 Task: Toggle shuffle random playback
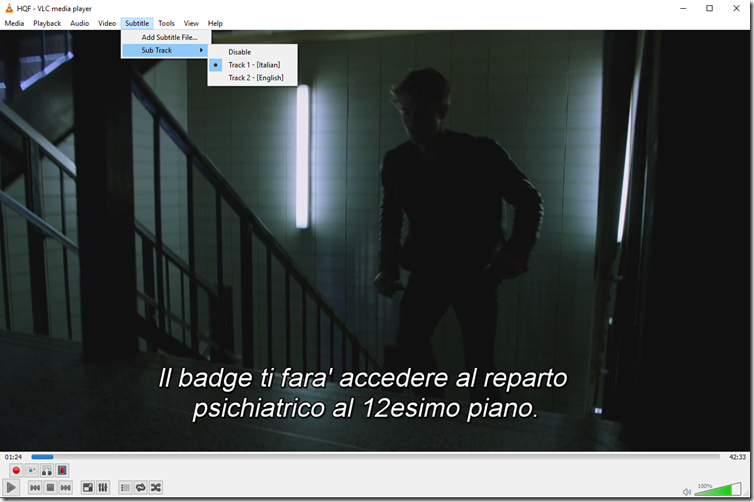156,488
